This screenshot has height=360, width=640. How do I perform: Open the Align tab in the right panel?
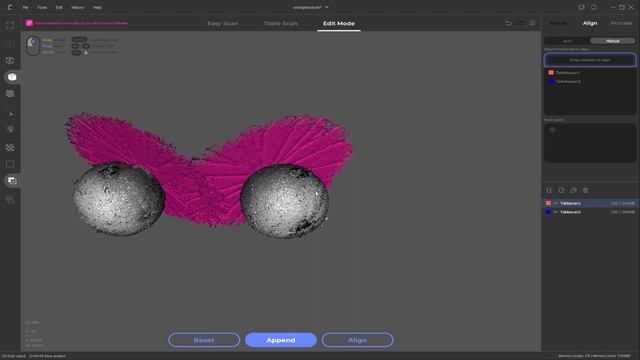pos(590,23)
